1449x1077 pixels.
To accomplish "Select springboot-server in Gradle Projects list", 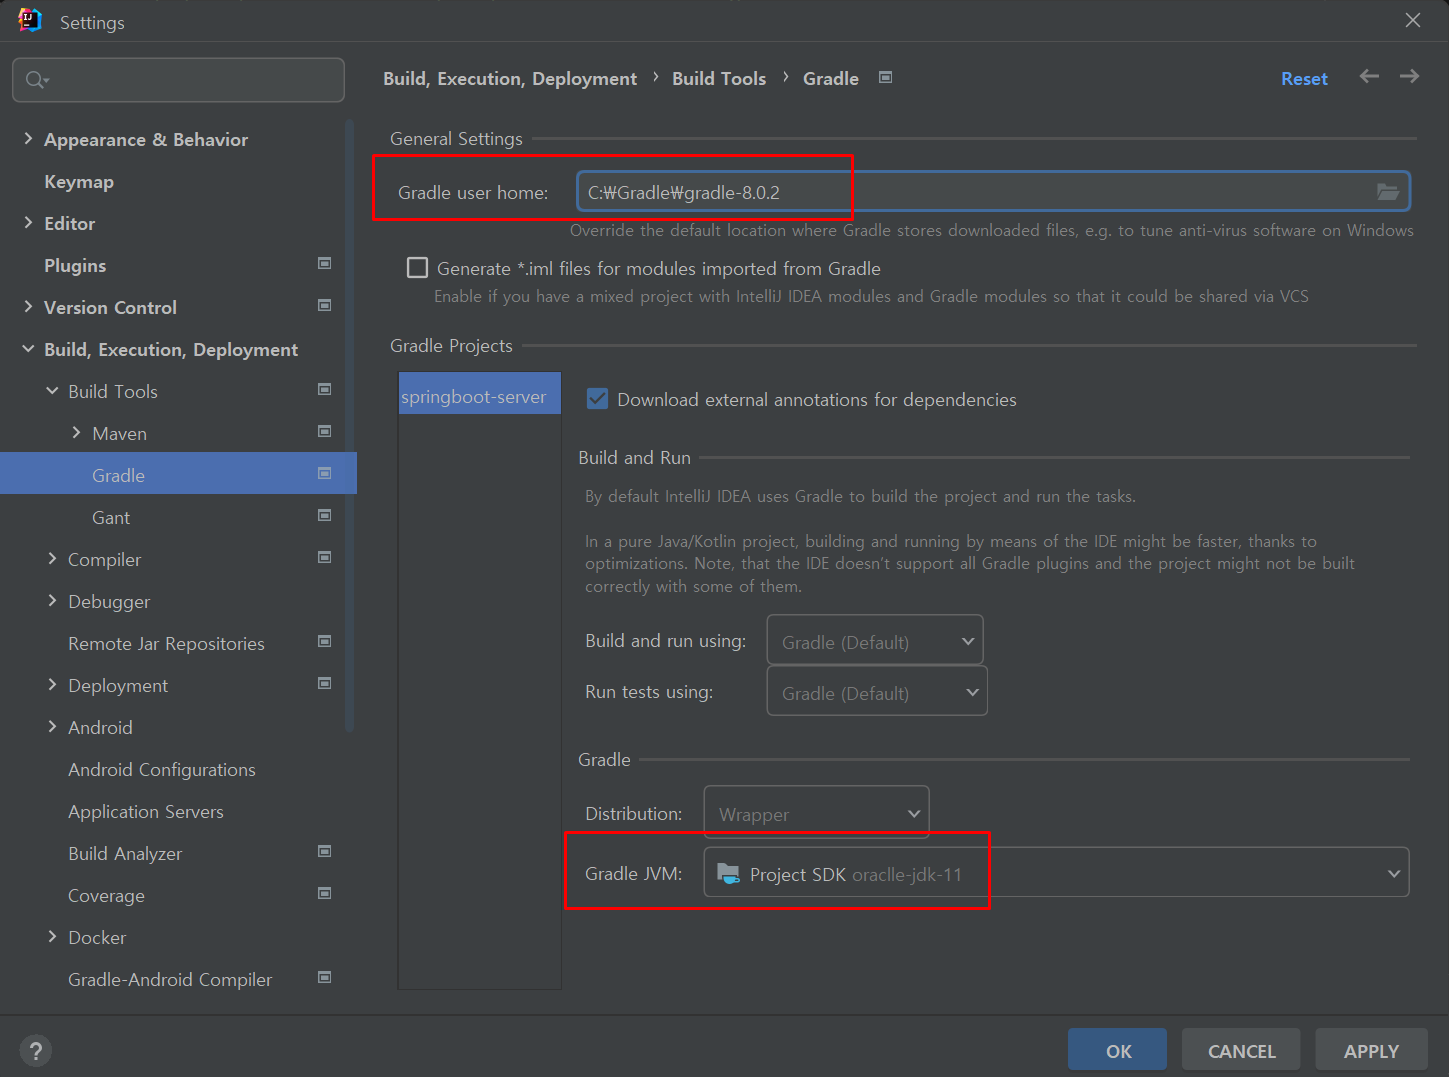I will (x=479, y=394).
